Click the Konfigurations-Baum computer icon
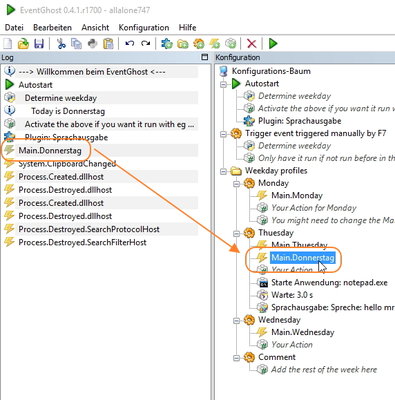 point(224,71)
